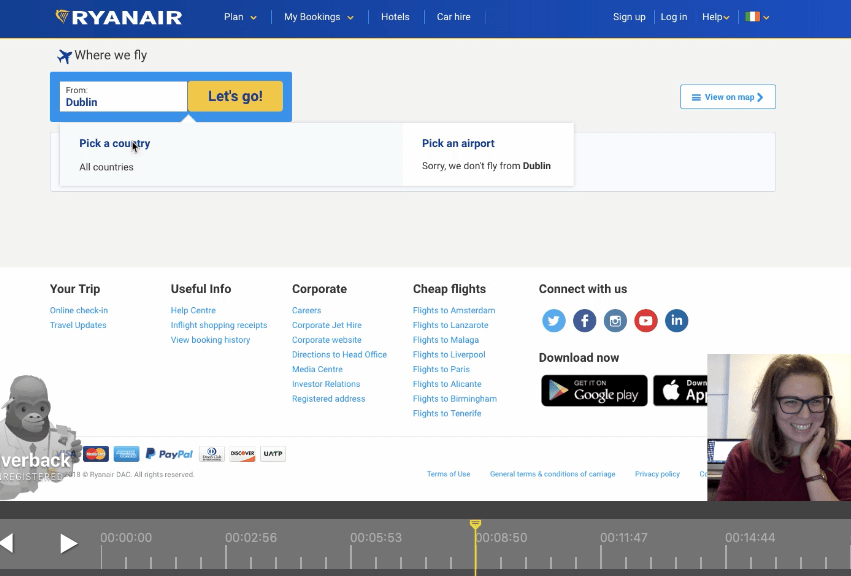851x576 pixels.
Task: Select the Mastercard payment icon
Action: click(x=95, y=453)
